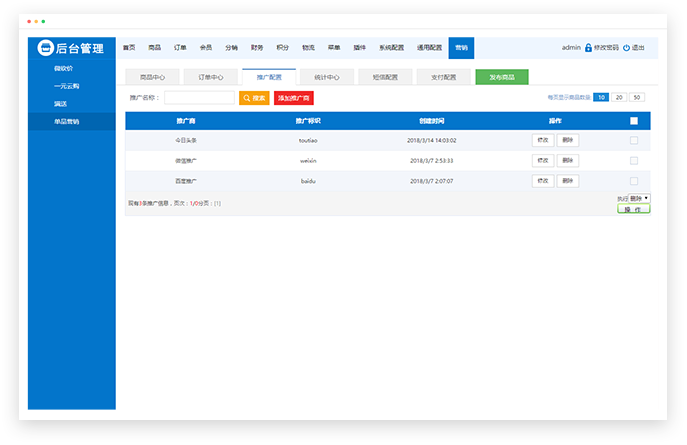
Task: Switch to the 订单中心 tab
Action: 211,77
